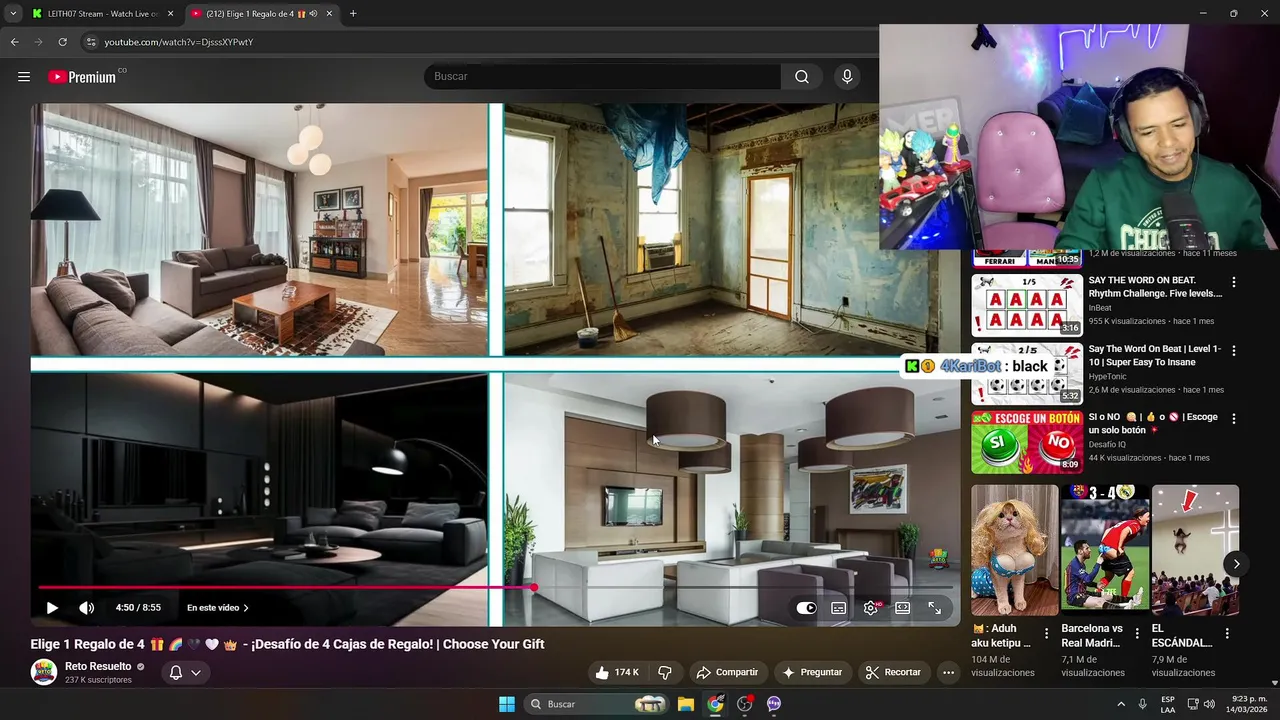Open the ESP LAA language switcher
The image size is (1280, 720).
(1168, 704)
